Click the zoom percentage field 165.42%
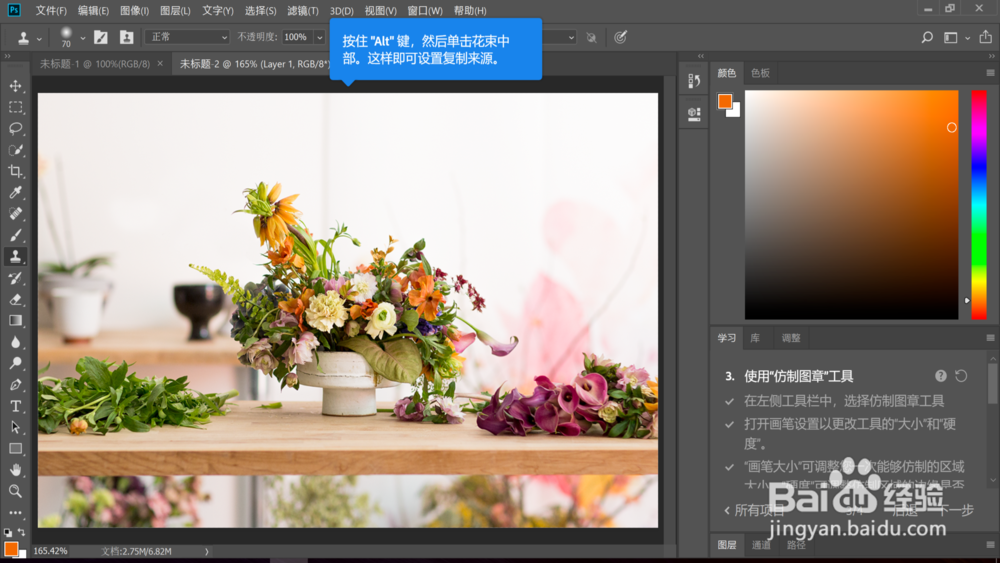Viewport: 1000px width, 563px height. point(50,551)
